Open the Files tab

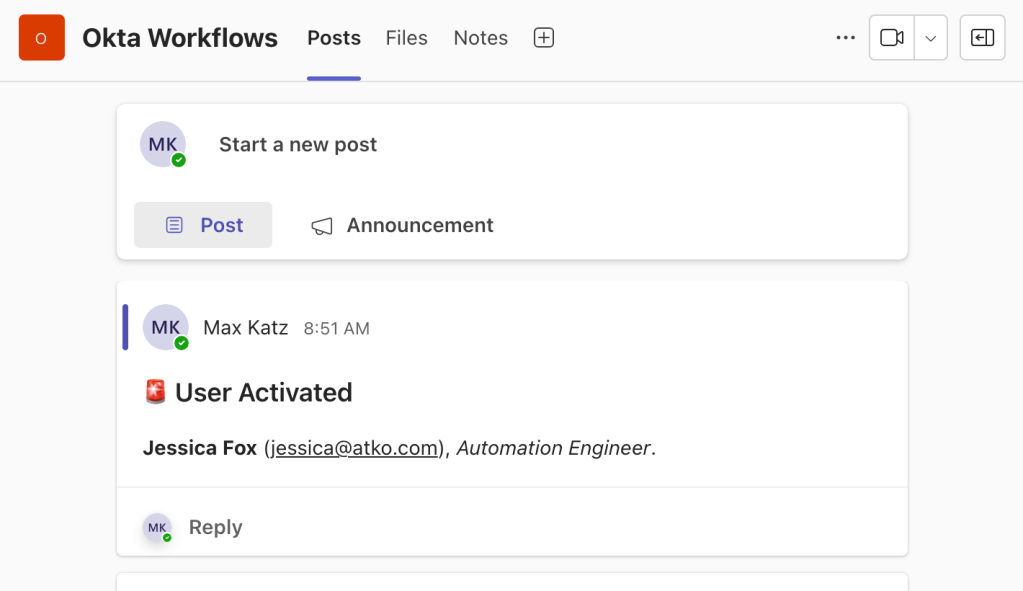coord(406,38)
